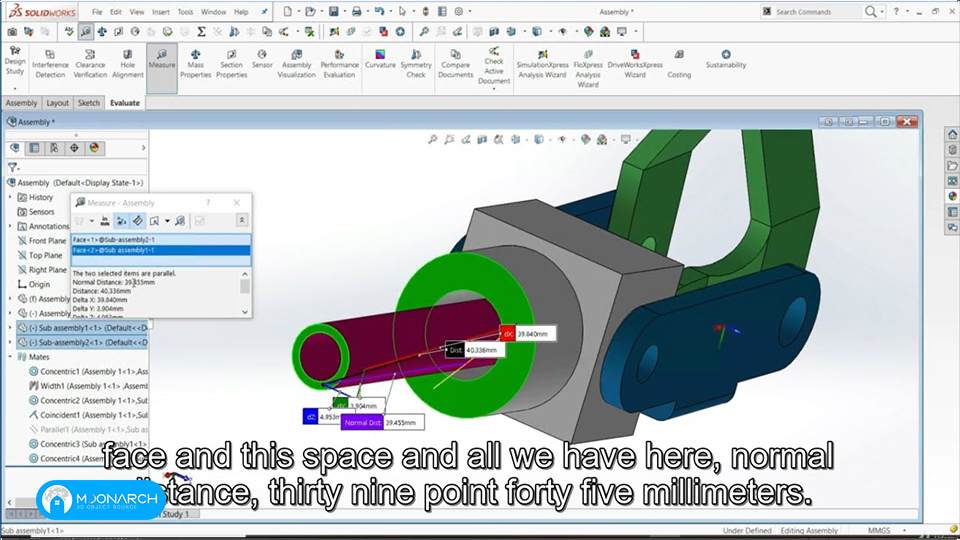Show Curvature display
The image size is (960, 540).
click(x=380, y=59)
